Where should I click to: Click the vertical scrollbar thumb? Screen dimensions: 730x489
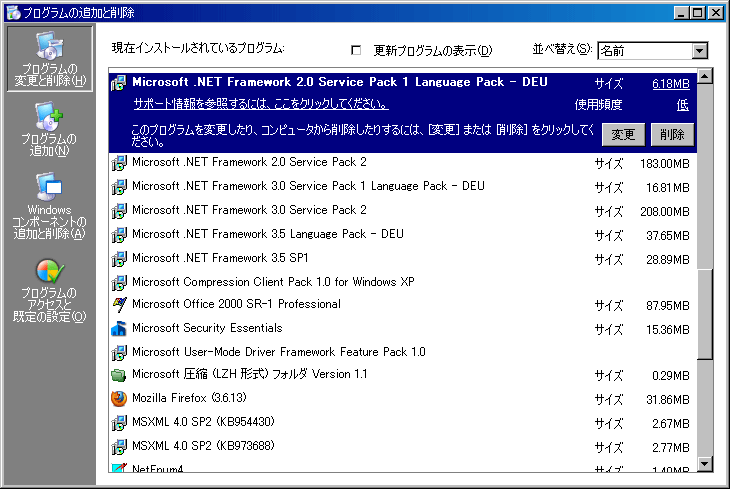pos(705,314)
